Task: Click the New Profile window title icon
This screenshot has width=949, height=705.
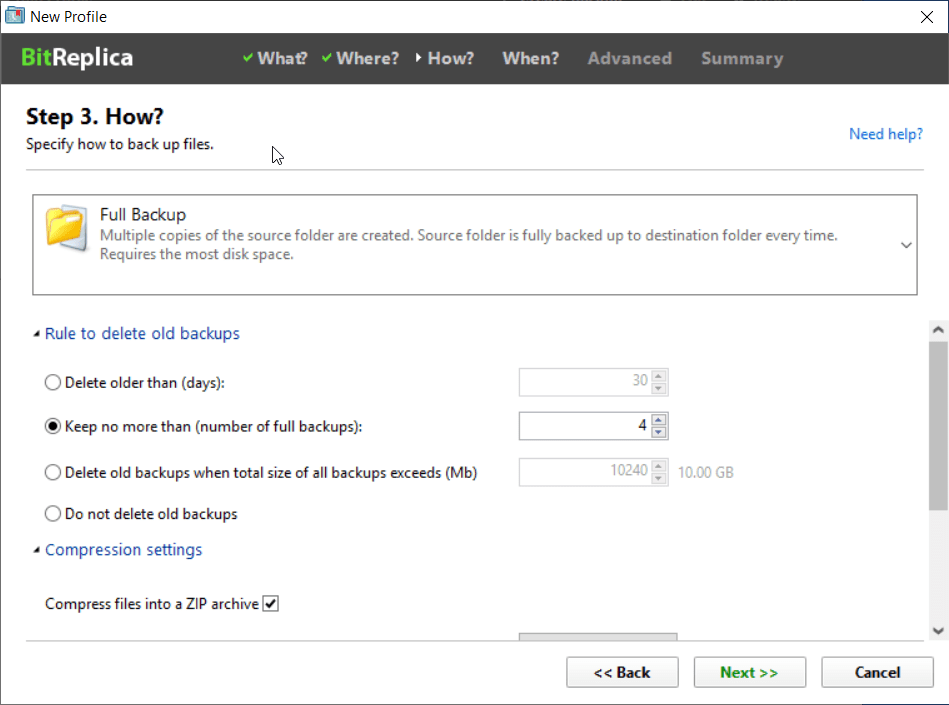Action: pyautogui.click(x=15, y=16)
